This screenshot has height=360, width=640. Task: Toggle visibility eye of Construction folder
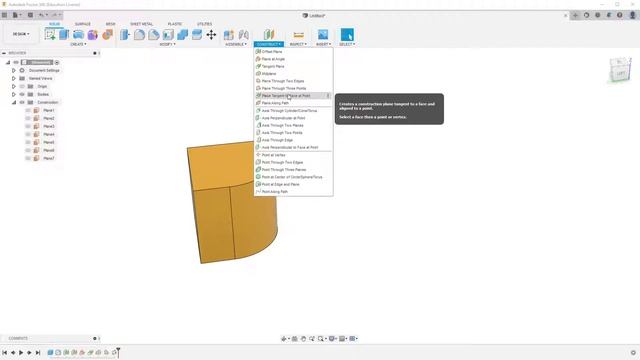click(22, 102)
